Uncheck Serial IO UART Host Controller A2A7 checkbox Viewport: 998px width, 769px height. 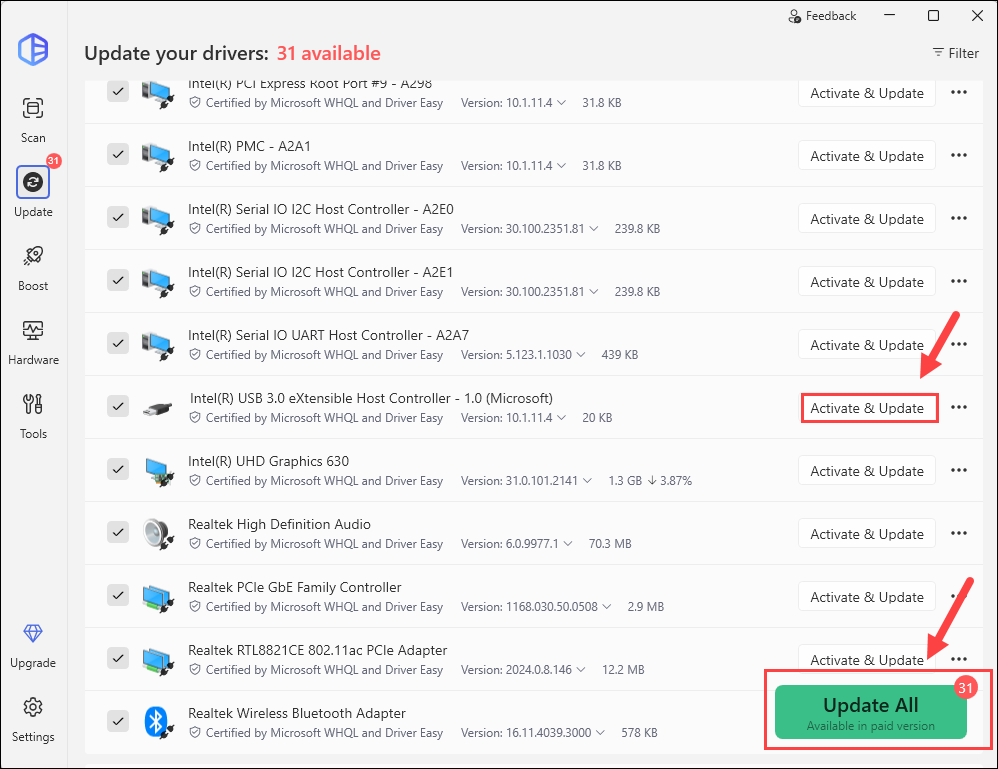pyautogui.click(x=118, y=342)
